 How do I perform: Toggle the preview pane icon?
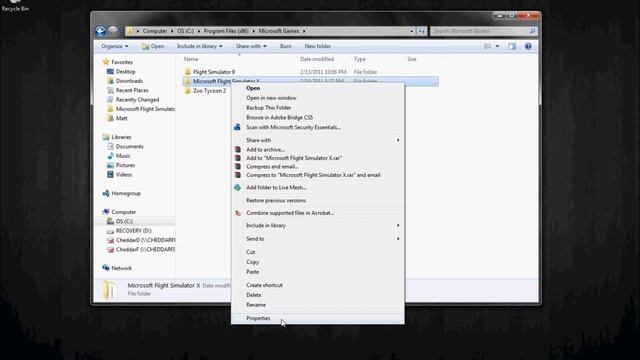coord(512,46)
